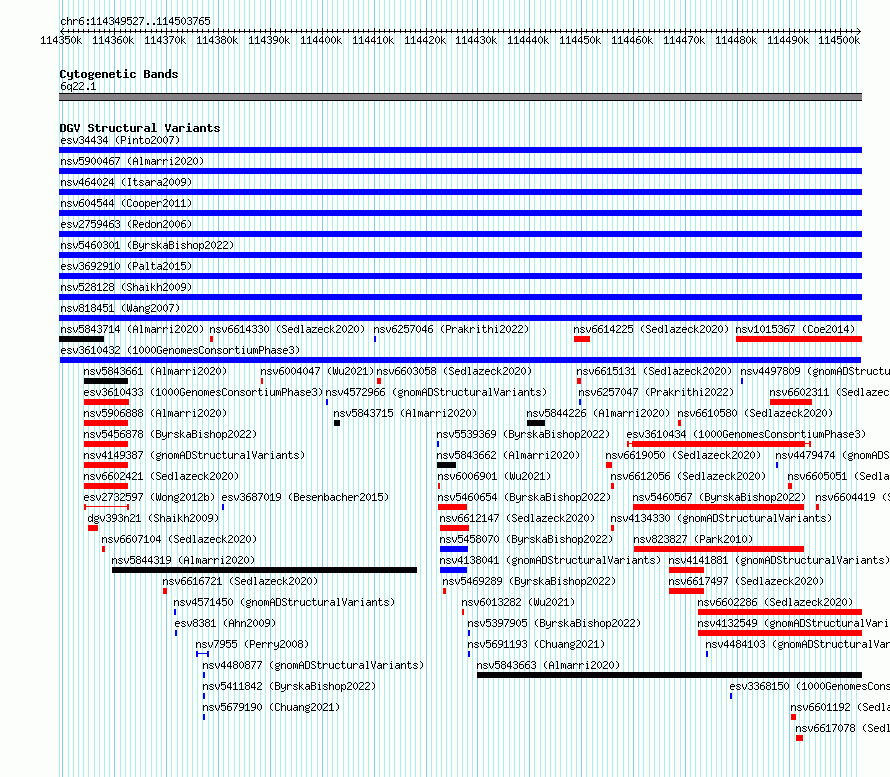Click black bar under nsv5843662
Screen dimensions: 890x777
pyautogui.click(x=446, y=465)
